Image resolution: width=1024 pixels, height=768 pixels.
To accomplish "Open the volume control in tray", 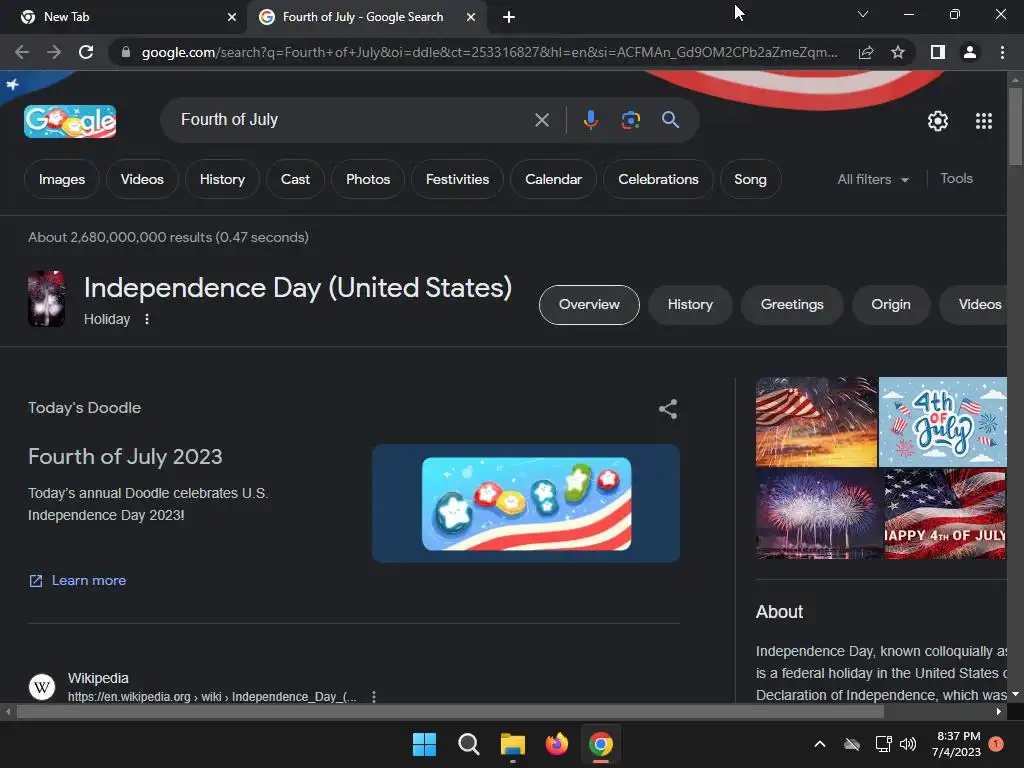I will click(x=908, y=744).
